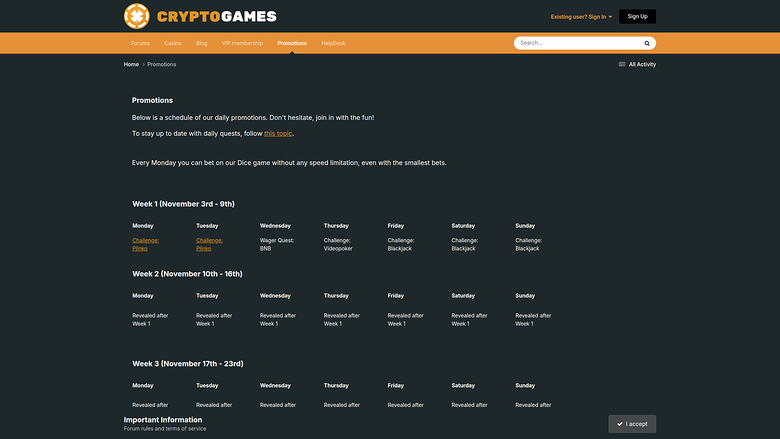Open the All Activity stream icon
The height and width of the screenshot is (439, 780).
coord(622,64)
